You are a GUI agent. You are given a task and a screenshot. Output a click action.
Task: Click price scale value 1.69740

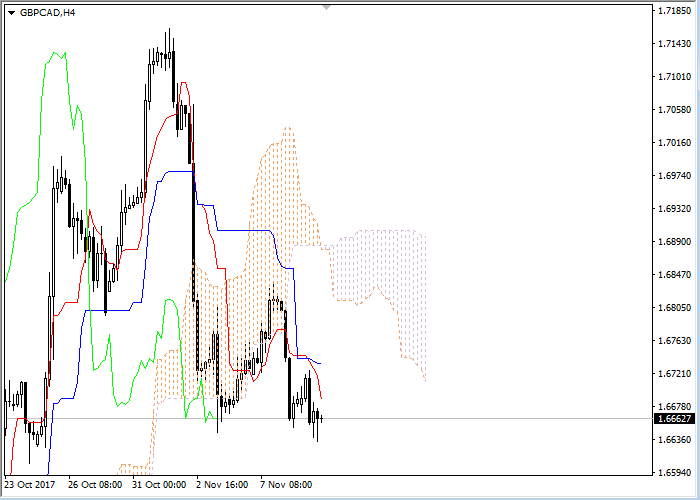675,176
